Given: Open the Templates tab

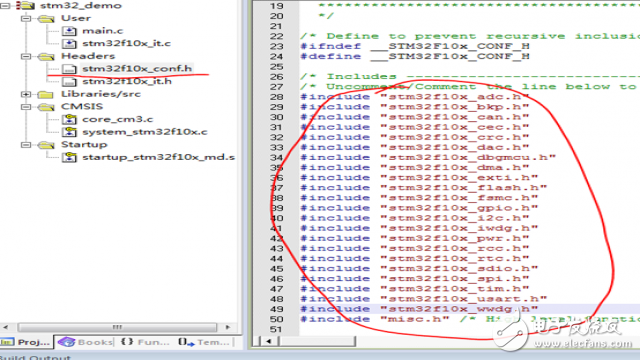Looking at the screenshot, I should 204,342.
